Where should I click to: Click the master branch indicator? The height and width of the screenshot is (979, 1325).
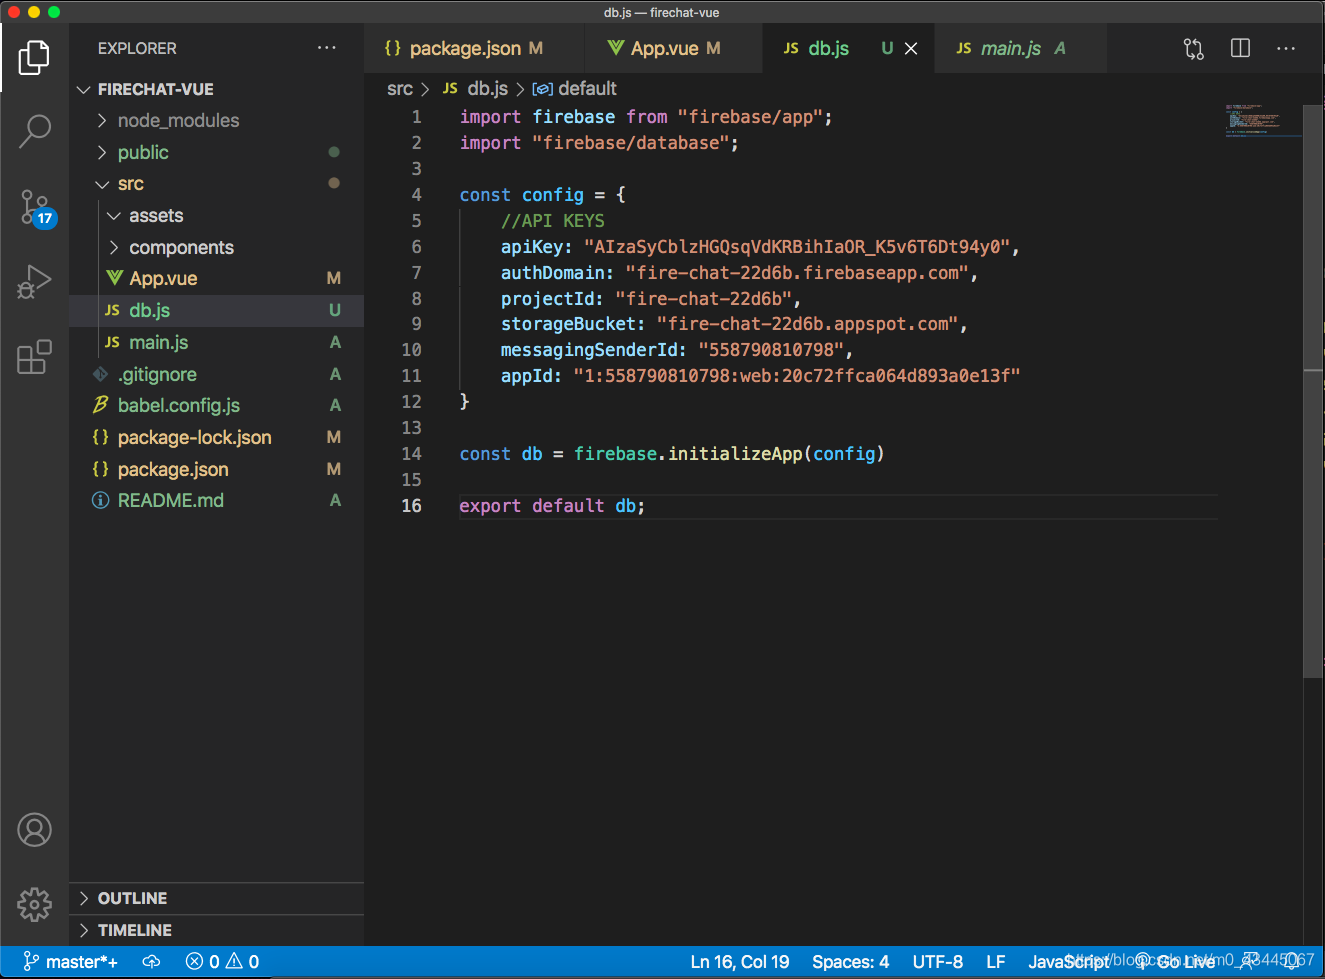tap(70, 962)
